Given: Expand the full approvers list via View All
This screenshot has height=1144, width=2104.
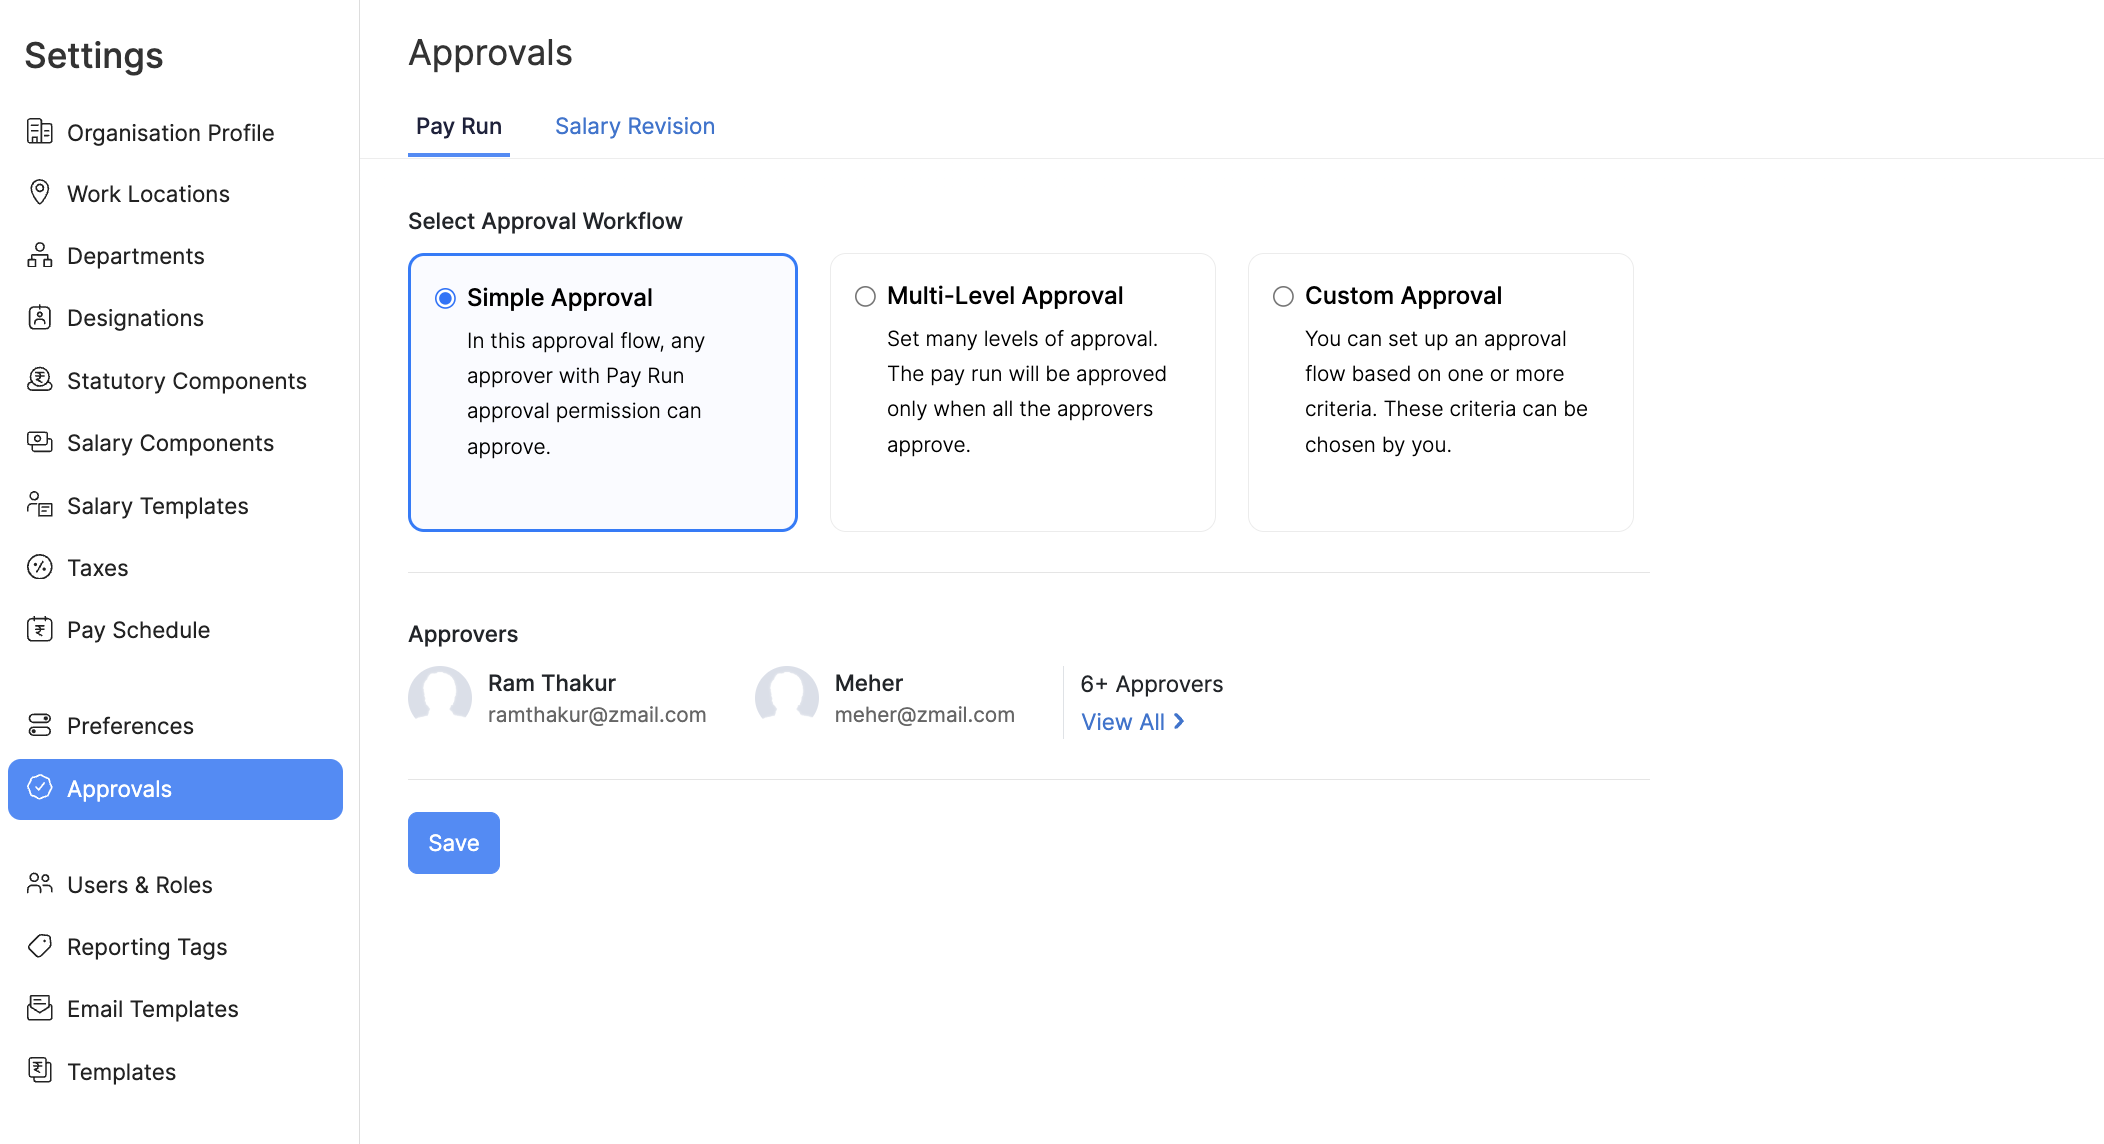Looking at the screenshot, I should coord(1130,721).
